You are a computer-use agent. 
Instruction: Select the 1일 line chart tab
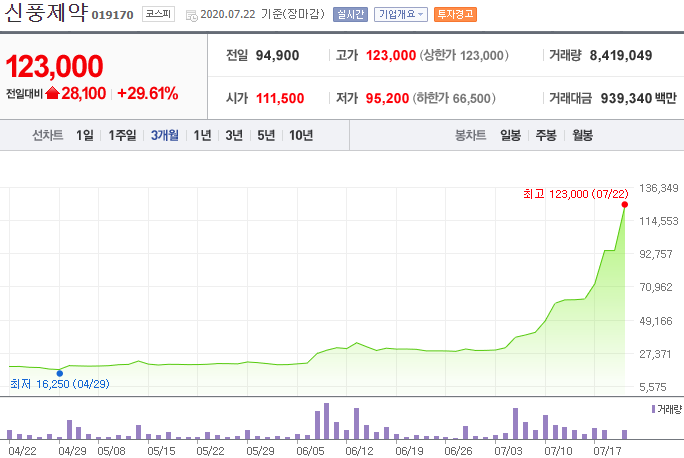[x=85, y=135]
